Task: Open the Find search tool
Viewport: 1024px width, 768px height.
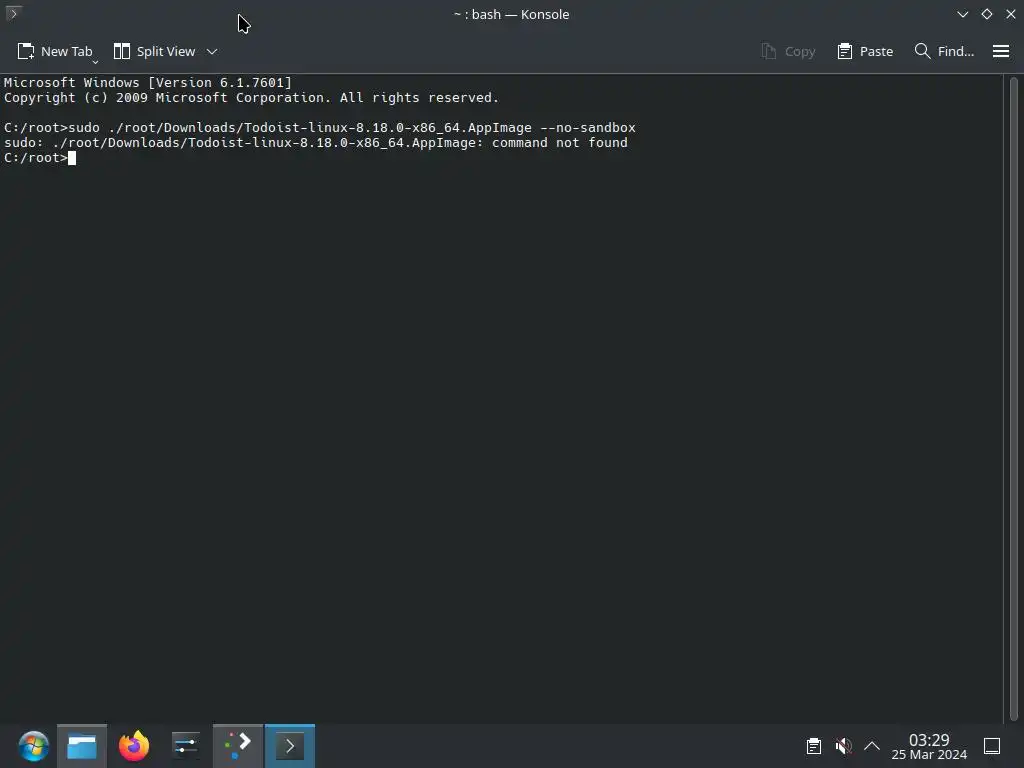Action: tap(944, 52)
